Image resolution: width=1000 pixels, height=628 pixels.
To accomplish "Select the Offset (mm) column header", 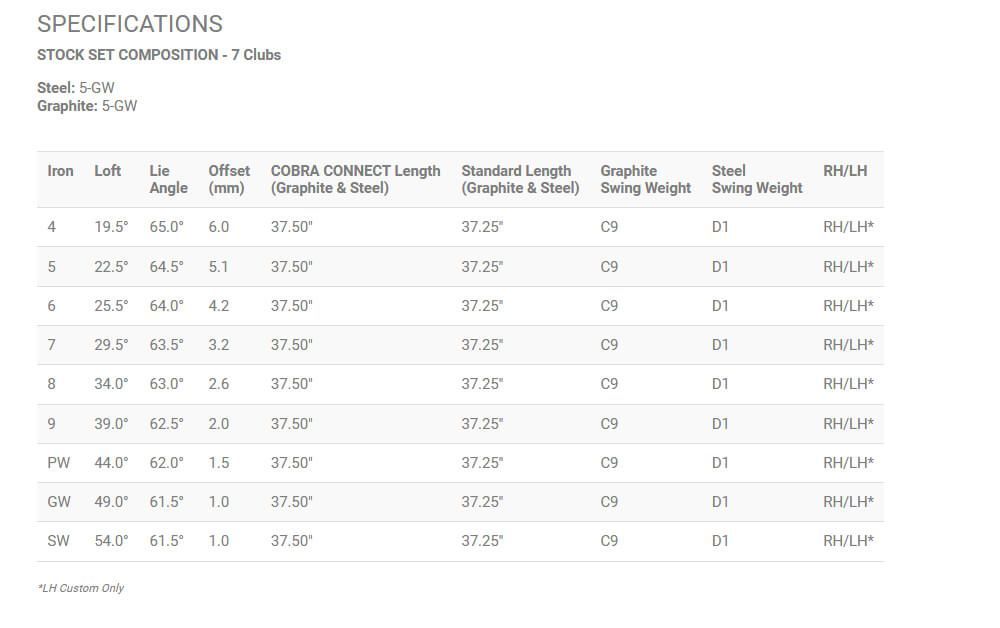I will [x=229, y=179].
